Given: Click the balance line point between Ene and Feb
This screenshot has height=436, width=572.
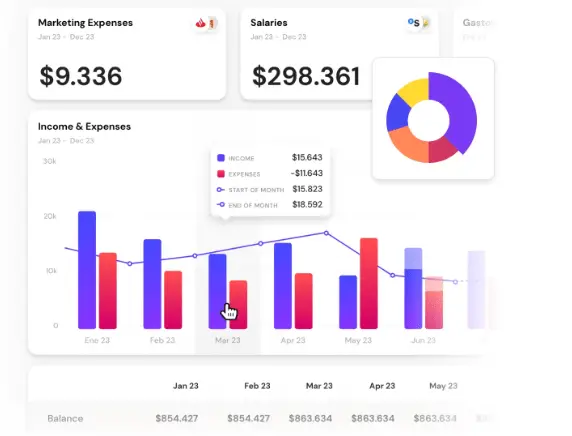Looking at the screenshot, I should pos(130,263).
